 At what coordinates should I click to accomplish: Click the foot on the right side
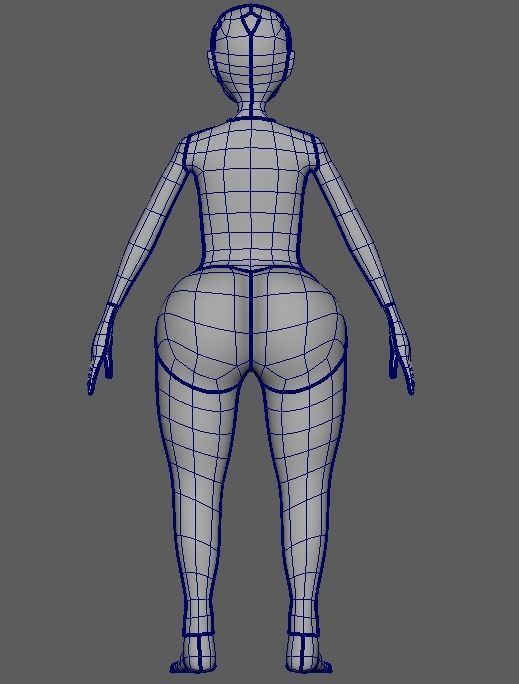click(x=307, y=653)
